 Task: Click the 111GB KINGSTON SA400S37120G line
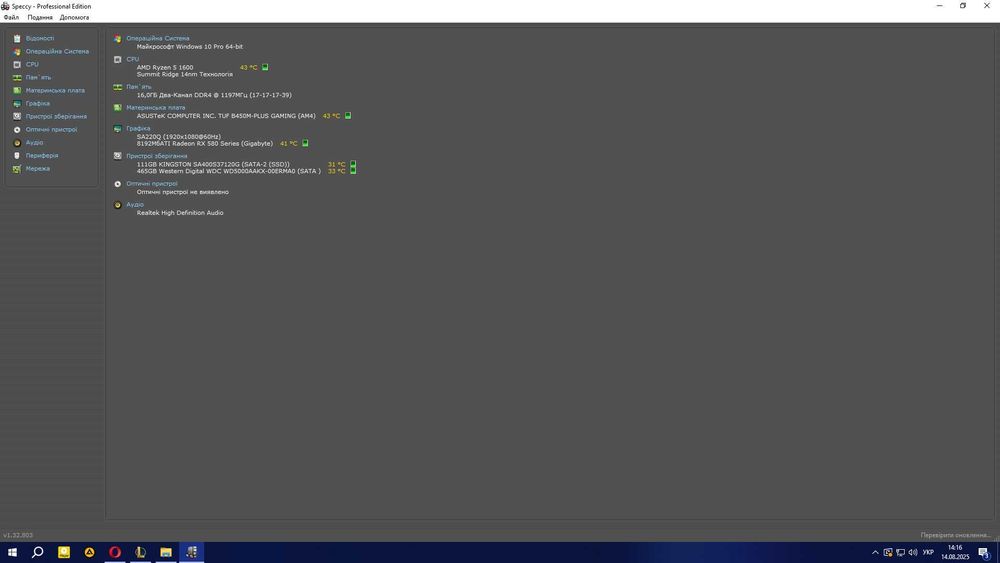click(x=213, y=165)
